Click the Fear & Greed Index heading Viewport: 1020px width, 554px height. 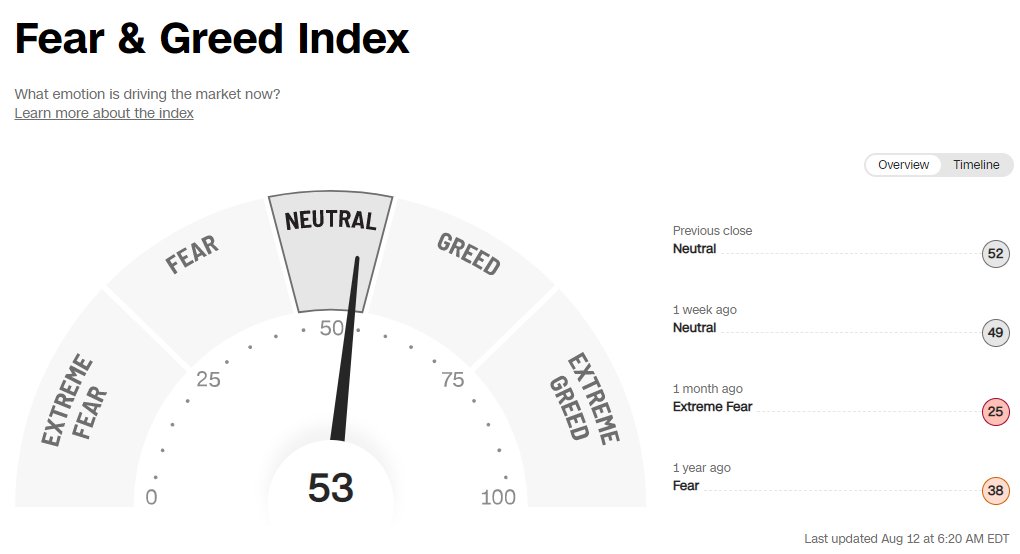(212, 39)
